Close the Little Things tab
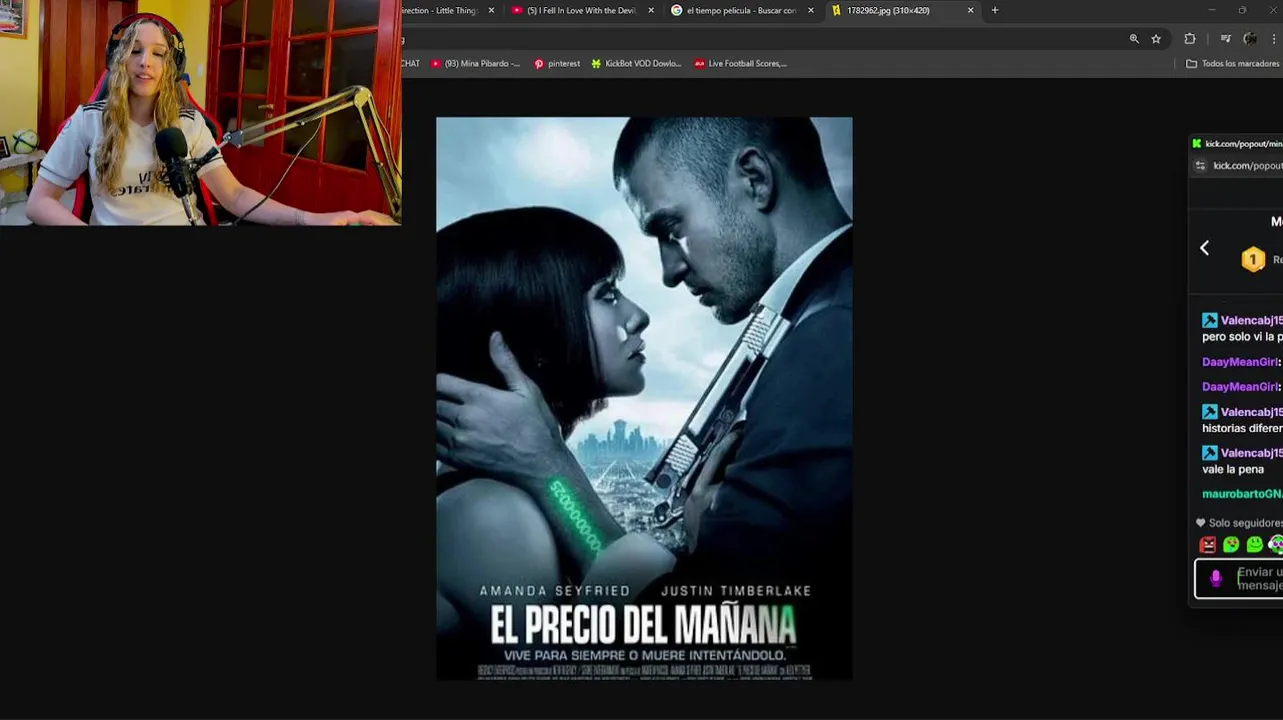Viewport: 1283px width, 720px height. click(x=491, y=10)
